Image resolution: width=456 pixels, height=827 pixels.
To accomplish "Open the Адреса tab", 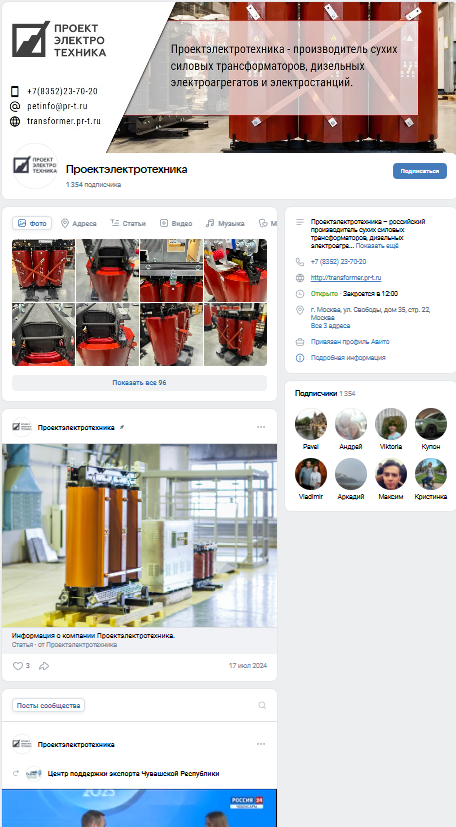I will (79, 223).
